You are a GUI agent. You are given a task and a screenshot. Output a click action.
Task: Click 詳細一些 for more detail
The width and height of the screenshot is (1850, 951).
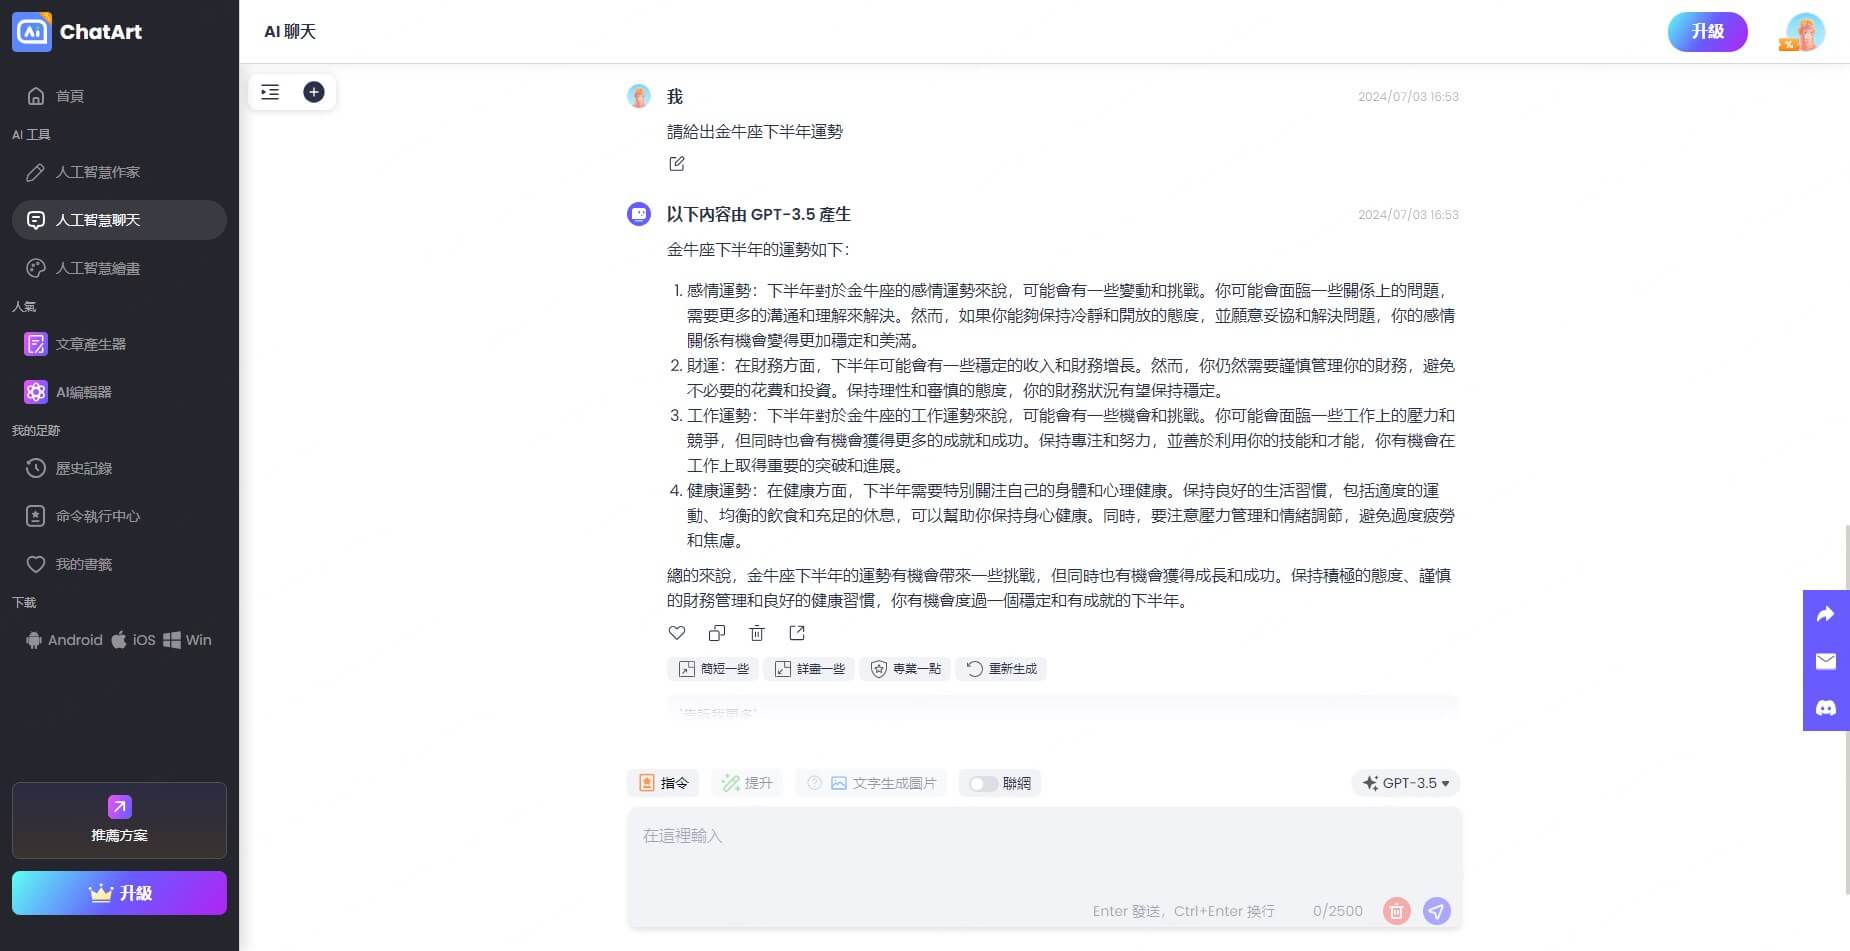click(809, 669)
